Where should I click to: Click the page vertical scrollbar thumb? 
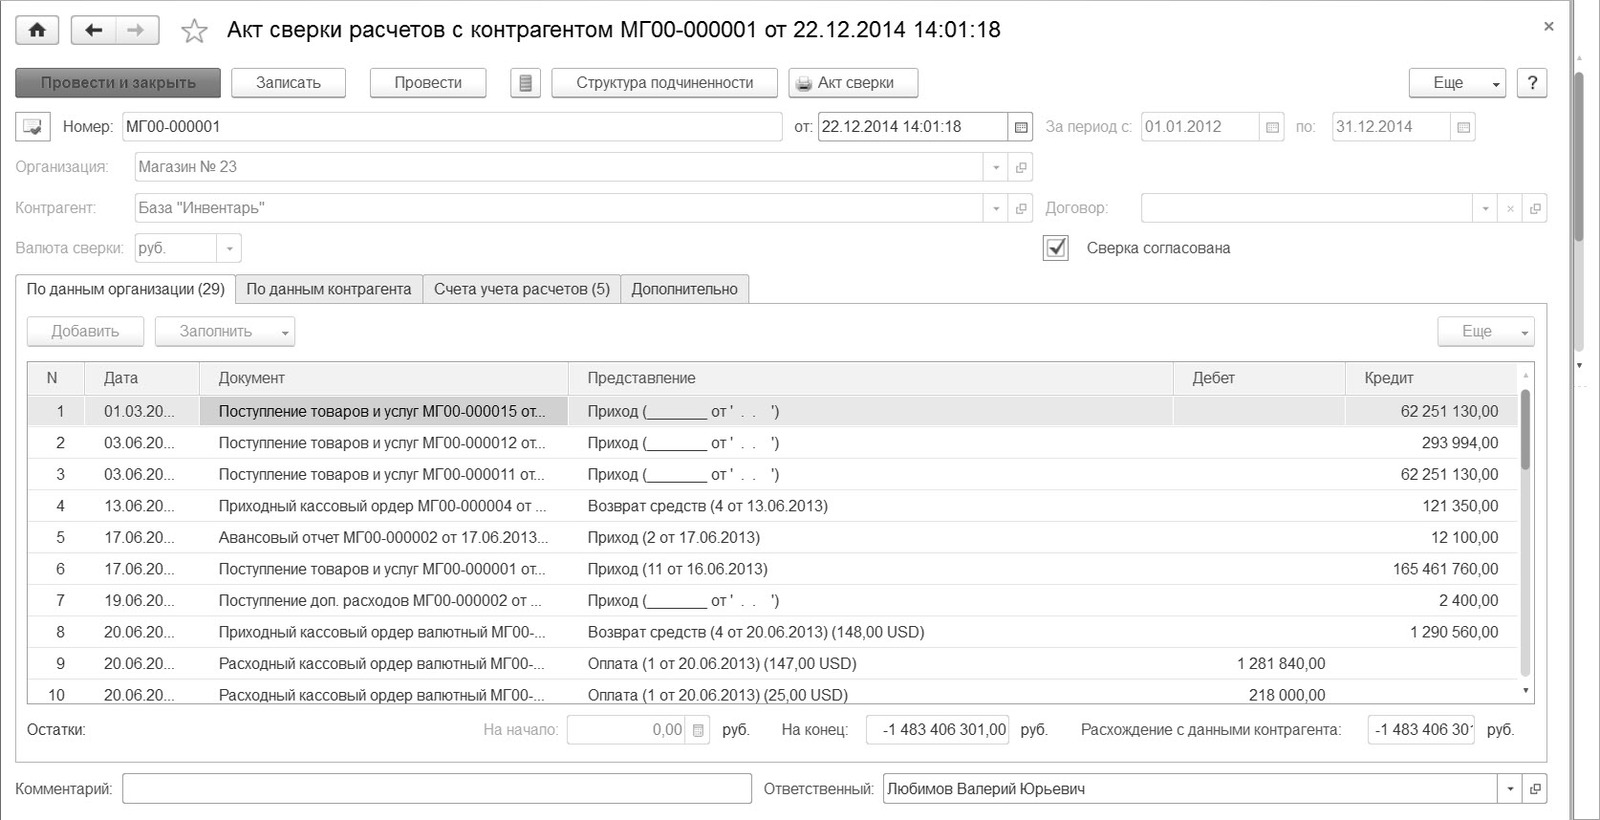click(1579, 155)
